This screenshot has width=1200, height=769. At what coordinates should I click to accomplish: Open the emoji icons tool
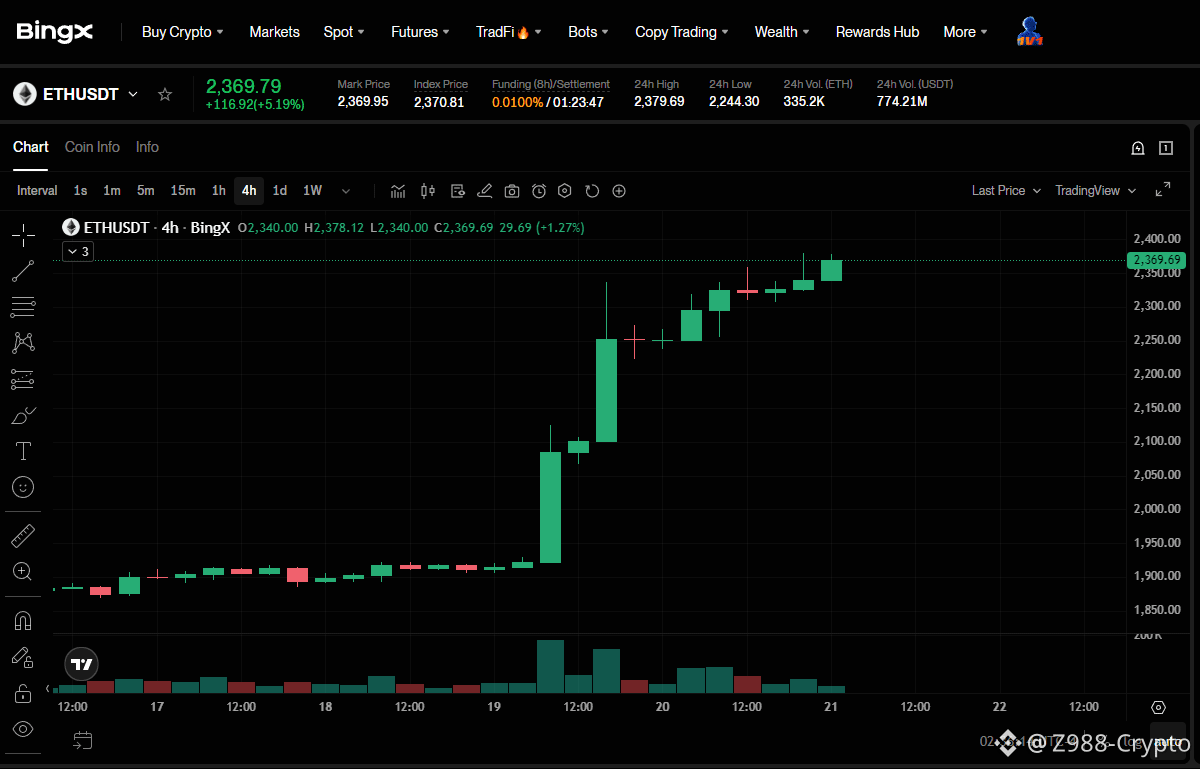pyautogui.click(x=23, y=487)
